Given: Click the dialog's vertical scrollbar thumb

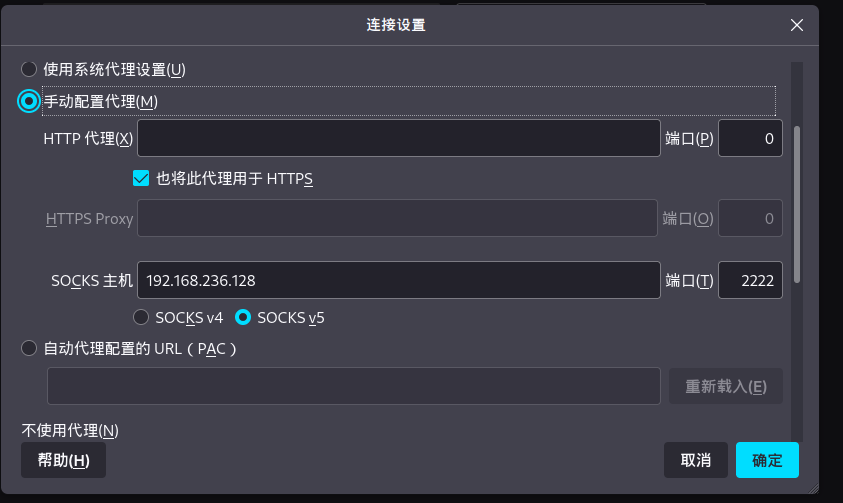Looking at the screenshot, I should pyautogui.click(x=796, y=204).
